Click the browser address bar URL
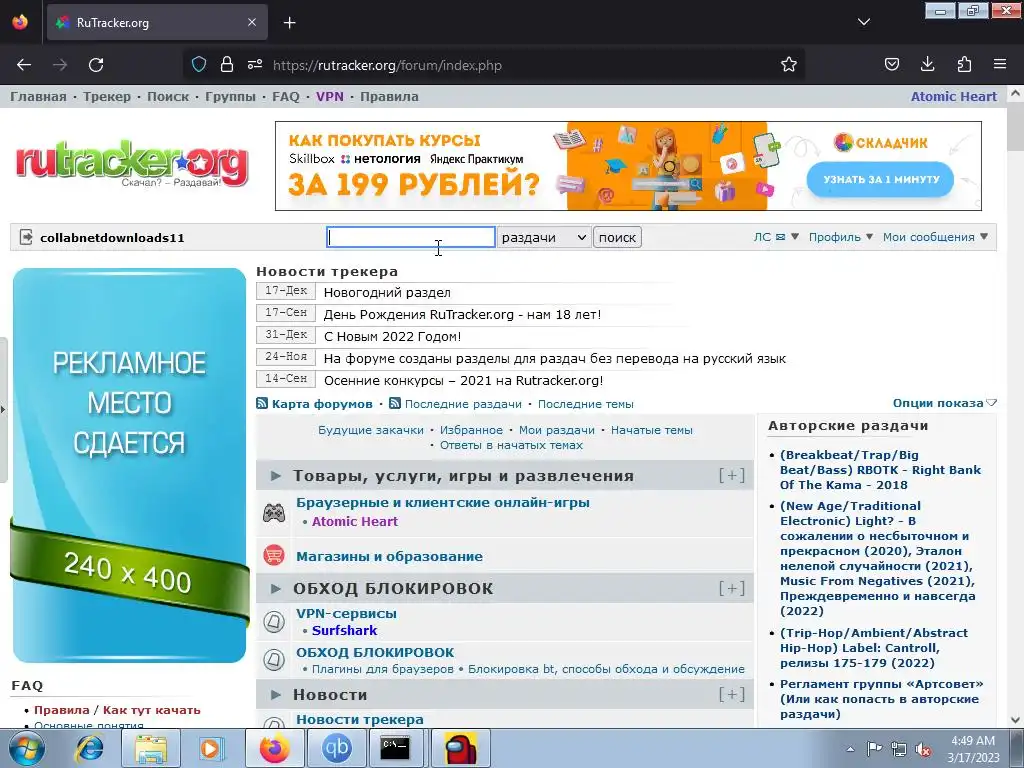Image resolution: width=1024 pixels, height=768 pixels. point(387,65)
